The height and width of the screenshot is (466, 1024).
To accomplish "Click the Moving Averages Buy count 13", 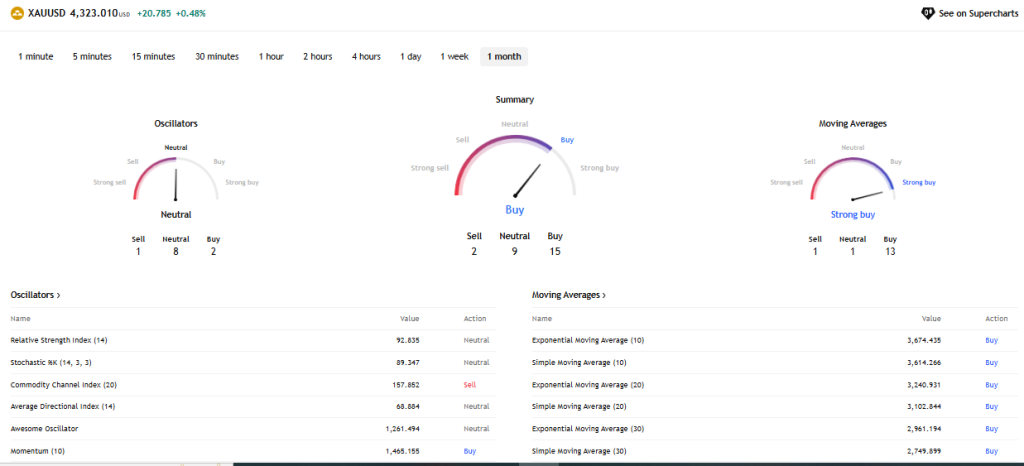I will point(890,251).
